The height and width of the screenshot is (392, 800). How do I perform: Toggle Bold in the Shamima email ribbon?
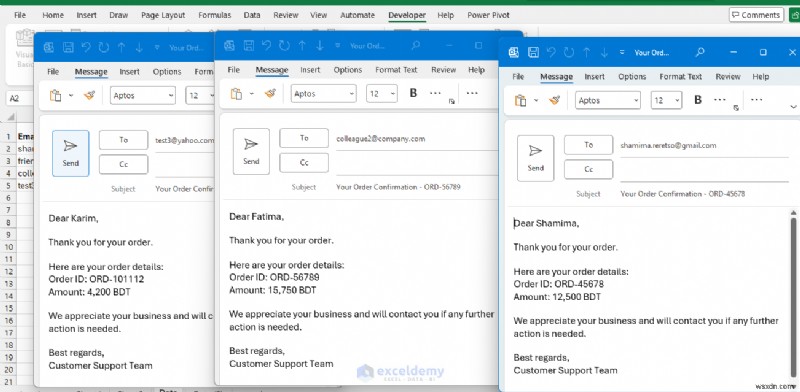pos(698,100)
